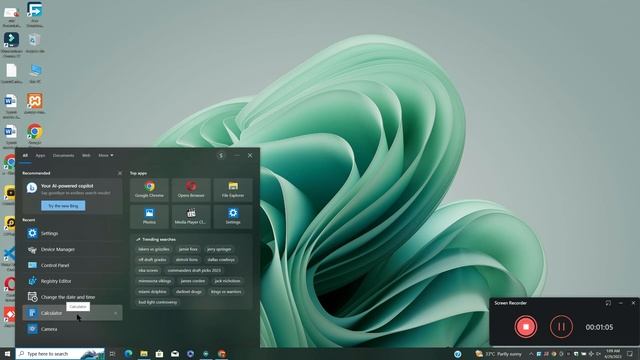
Task: Stop the Screen Recorder recording
Action: 526,327
